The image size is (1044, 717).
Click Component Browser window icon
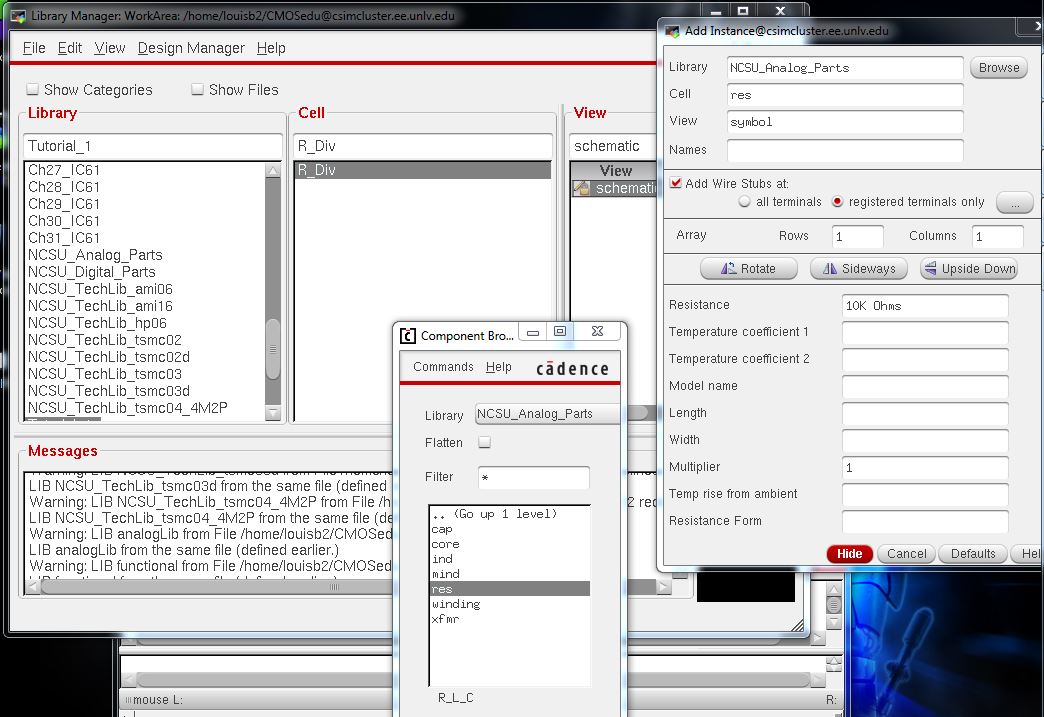pyautogui.click(x=408, y=336)
